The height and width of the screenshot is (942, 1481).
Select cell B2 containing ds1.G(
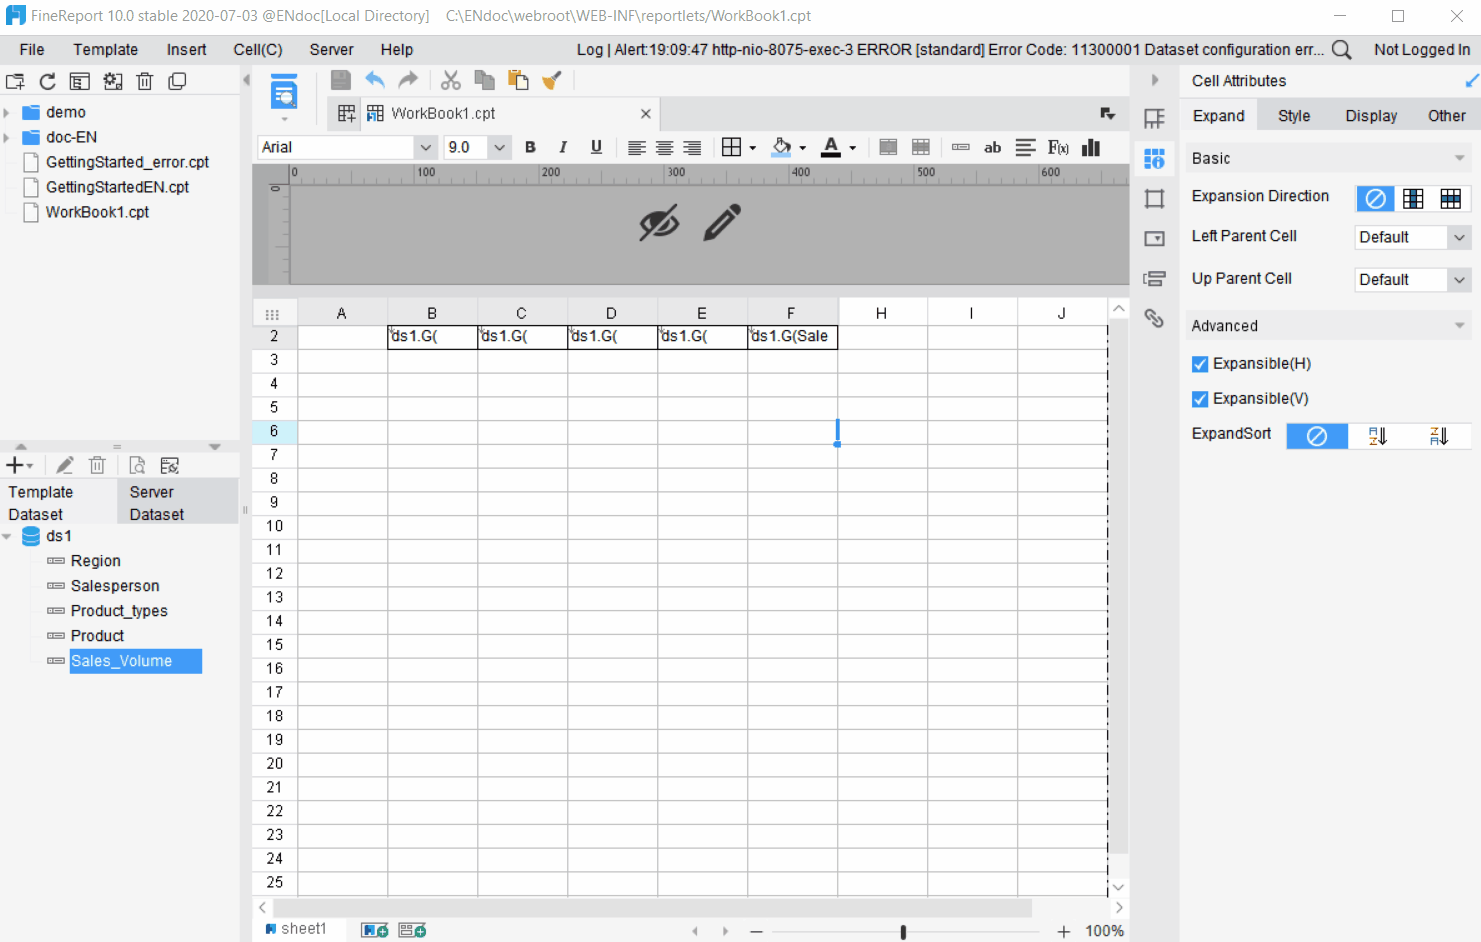[432, 337]
